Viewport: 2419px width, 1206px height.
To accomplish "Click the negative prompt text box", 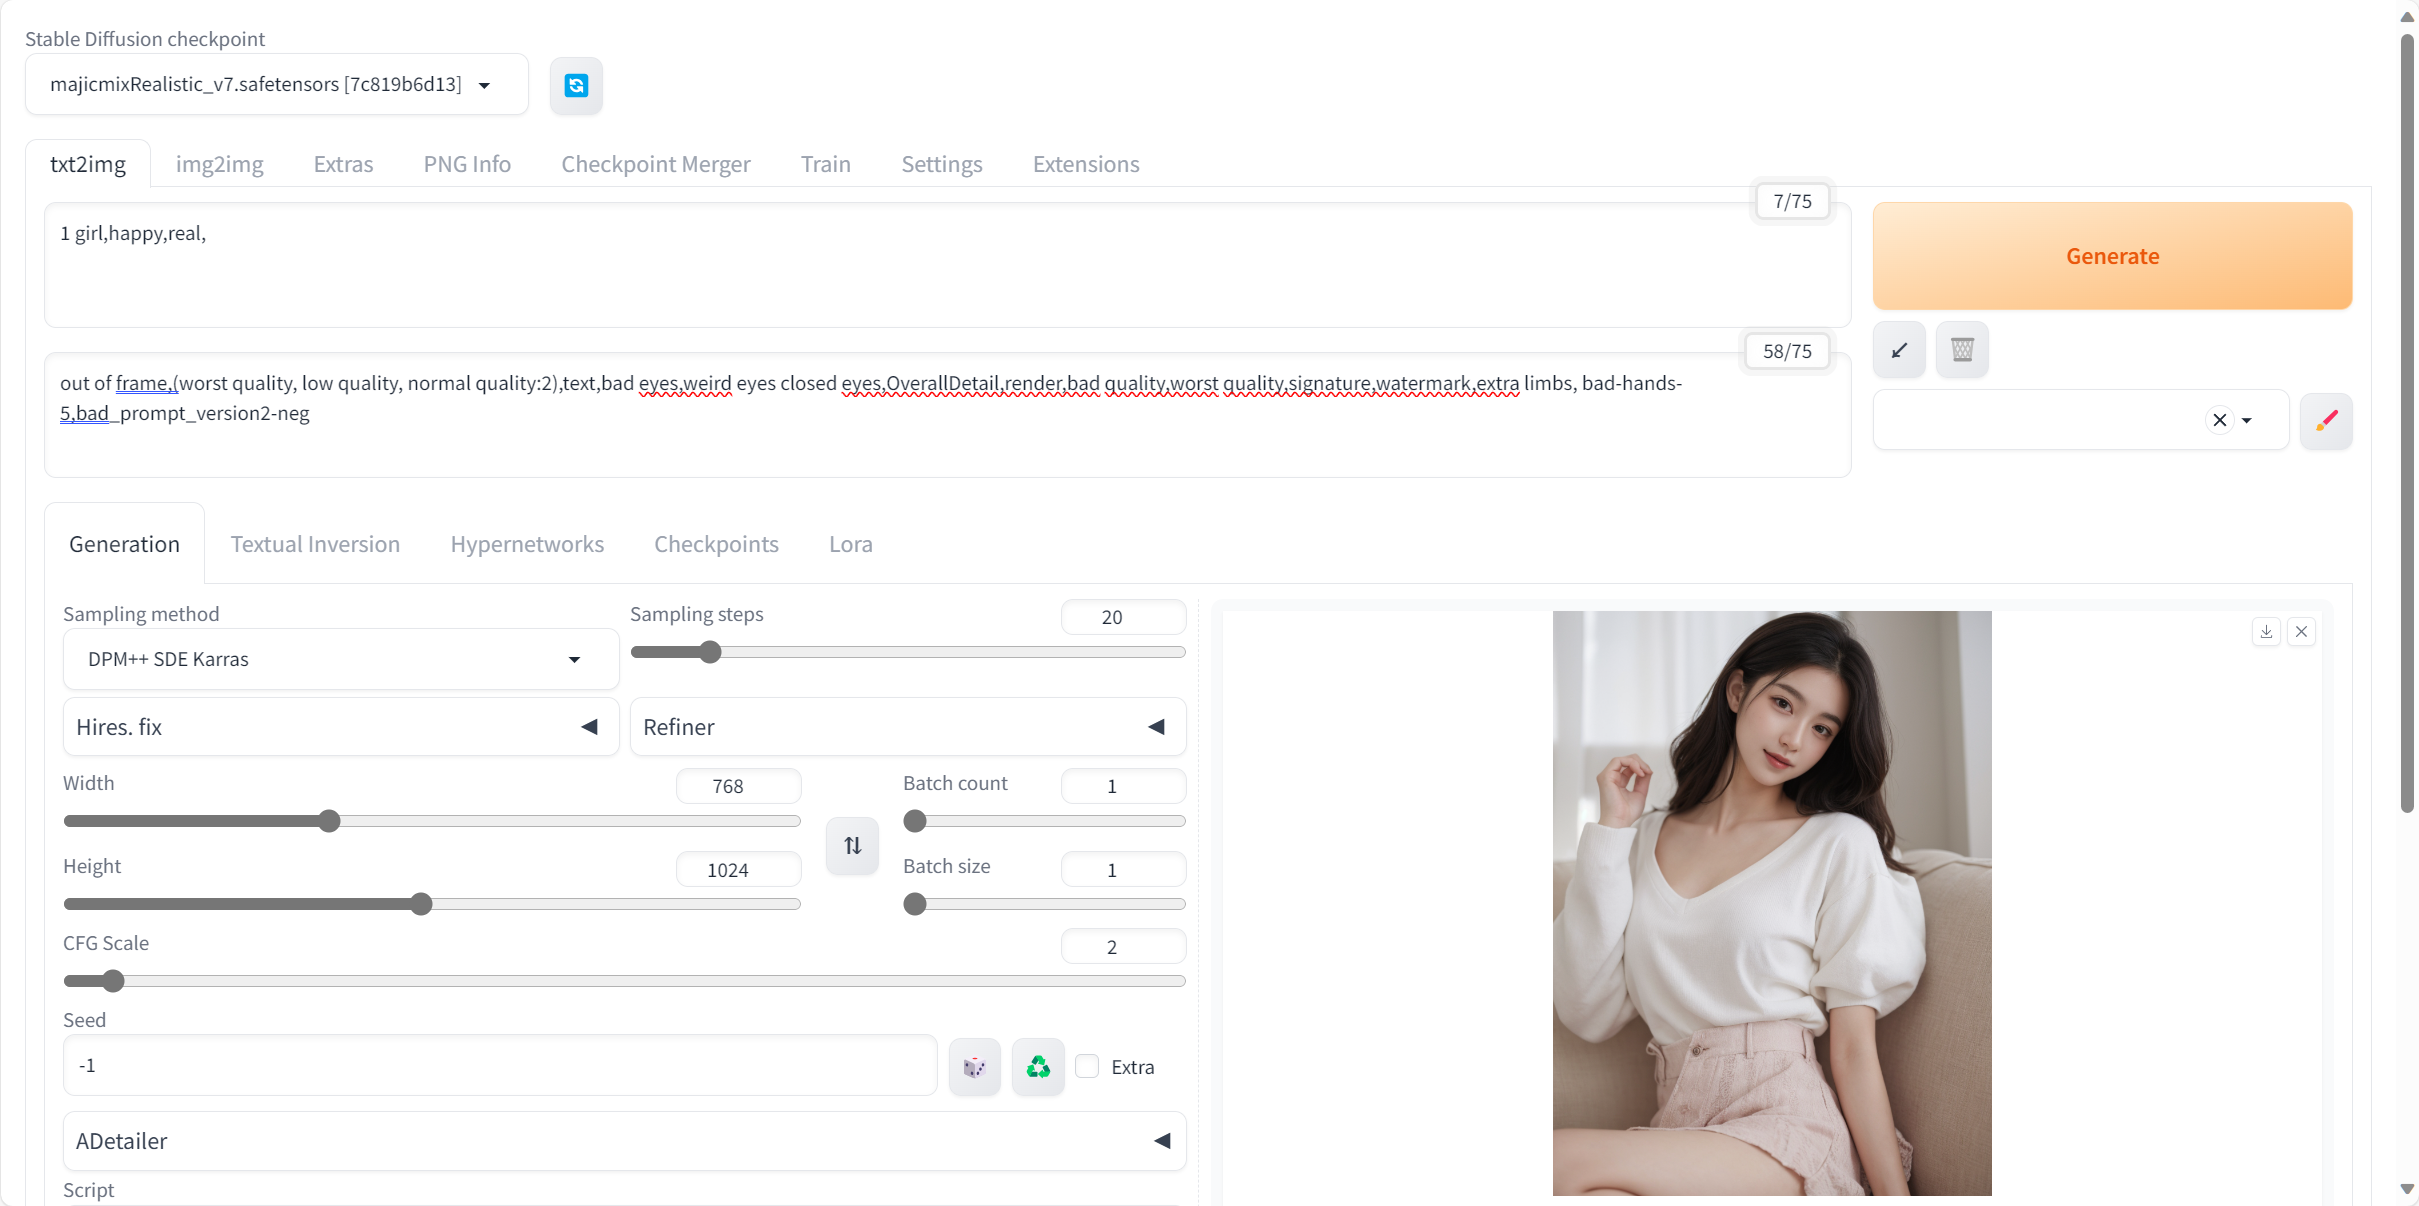I will (x=948, y=415).
